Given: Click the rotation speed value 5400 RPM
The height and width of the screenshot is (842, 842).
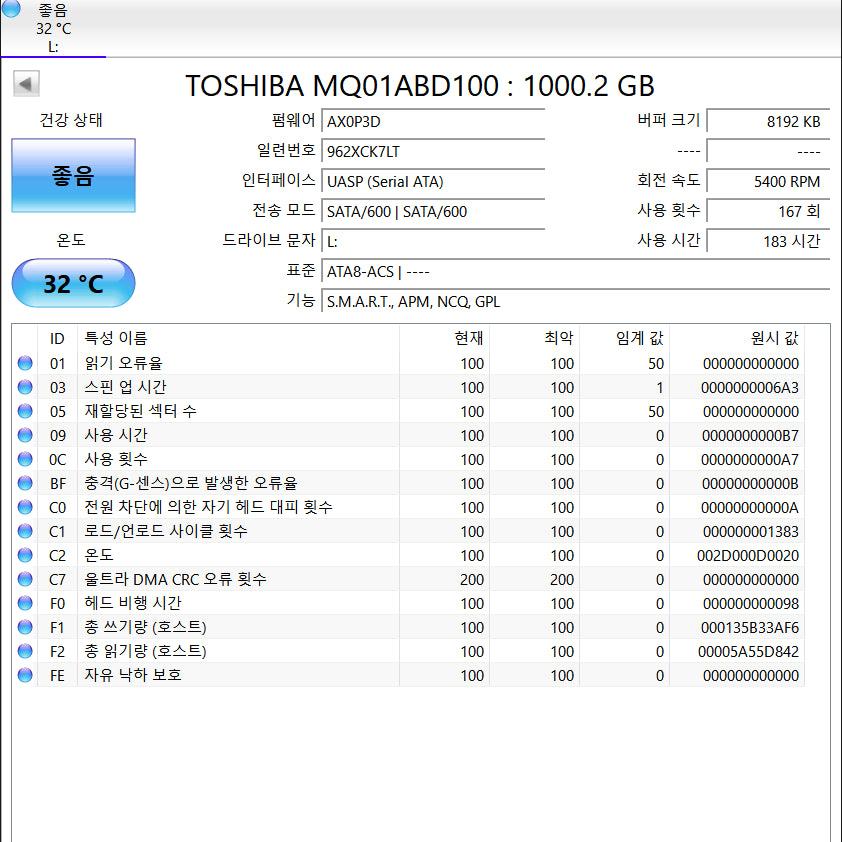Looking at the screenshot, I should [x=768, y=182].
